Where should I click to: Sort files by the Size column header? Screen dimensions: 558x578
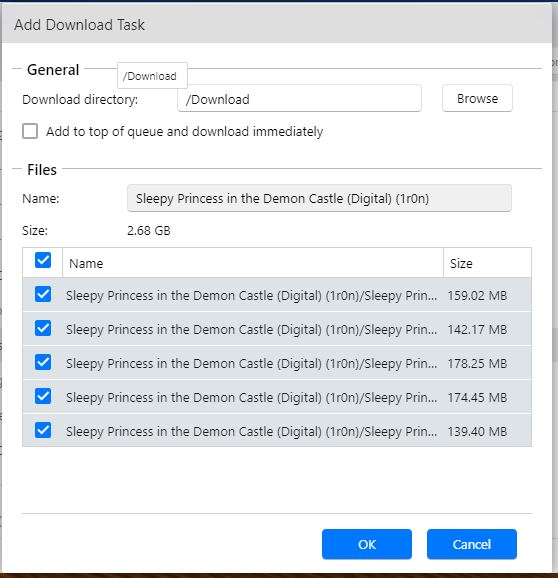click(487, 263)
